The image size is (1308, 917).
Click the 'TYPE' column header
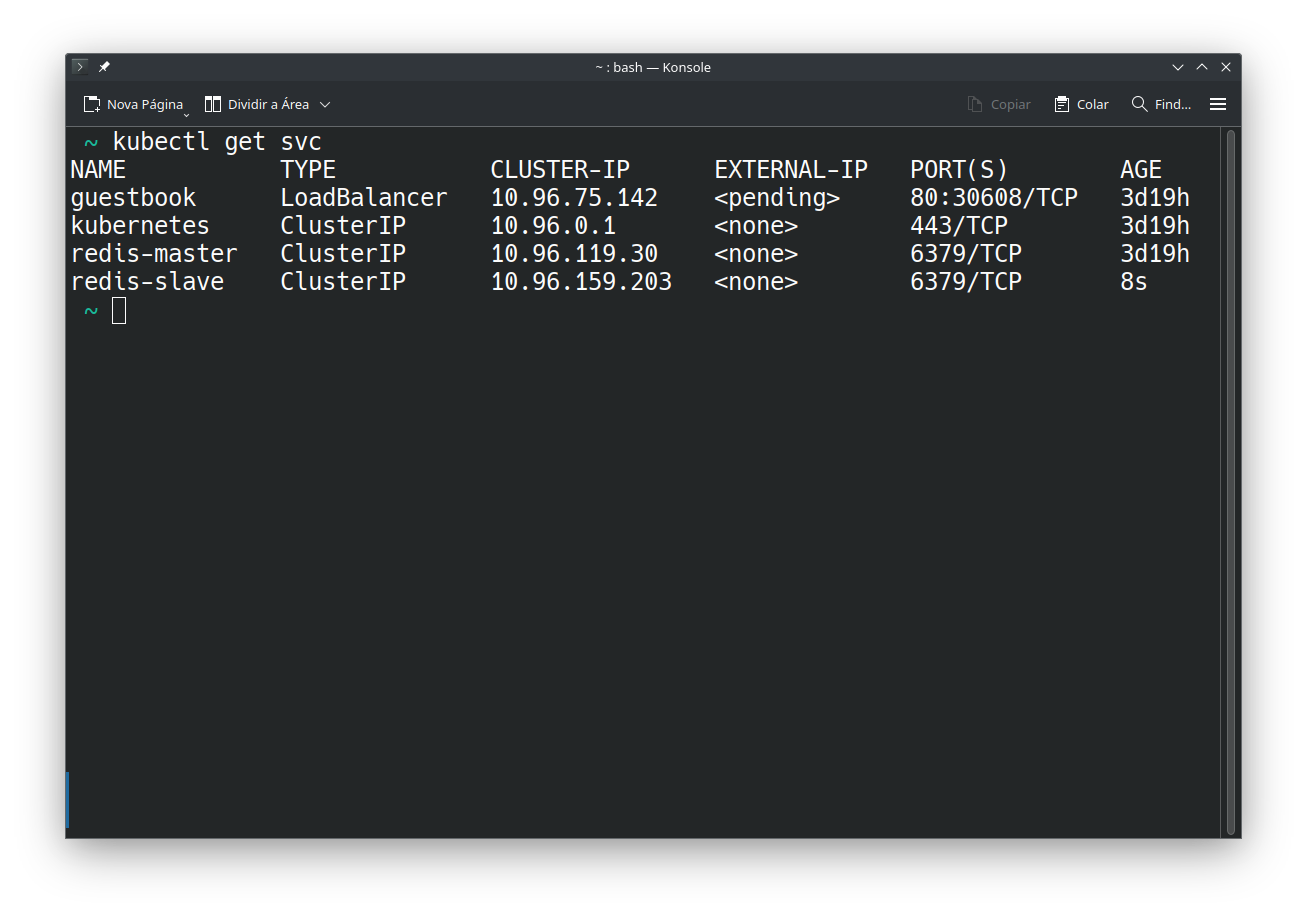(308, 170)
